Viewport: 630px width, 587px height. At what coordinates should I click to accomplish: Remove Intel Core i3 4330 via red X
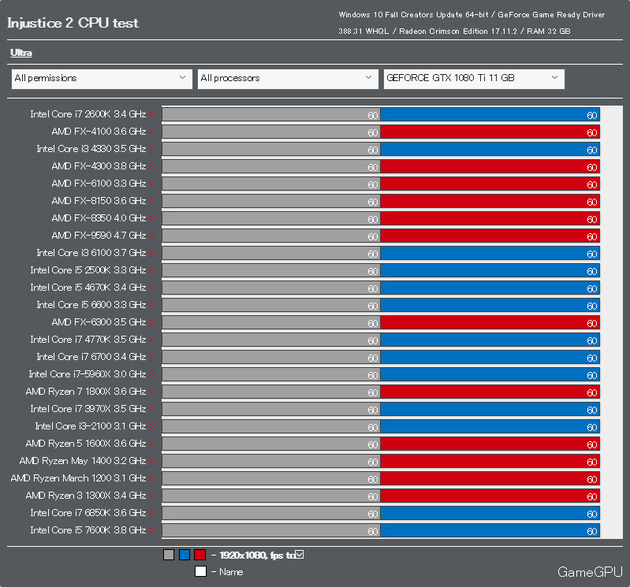pyautogui.click(x=152, y=149)
